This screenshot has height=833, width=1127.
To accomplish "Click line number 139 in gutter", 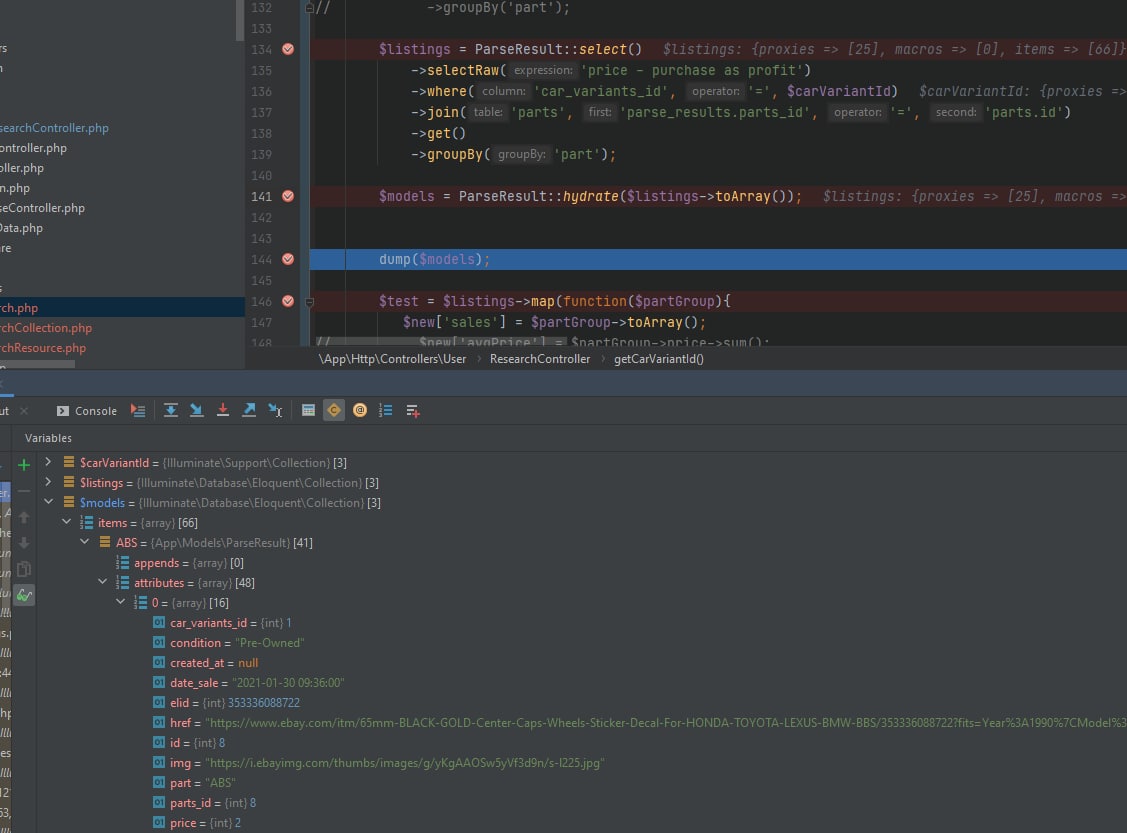I will click(262, 155).
